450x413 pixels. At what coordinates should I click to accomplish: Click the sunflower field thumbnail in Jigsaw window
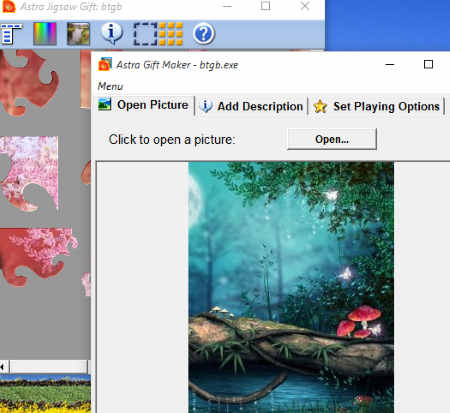click(x=45, y=393)
